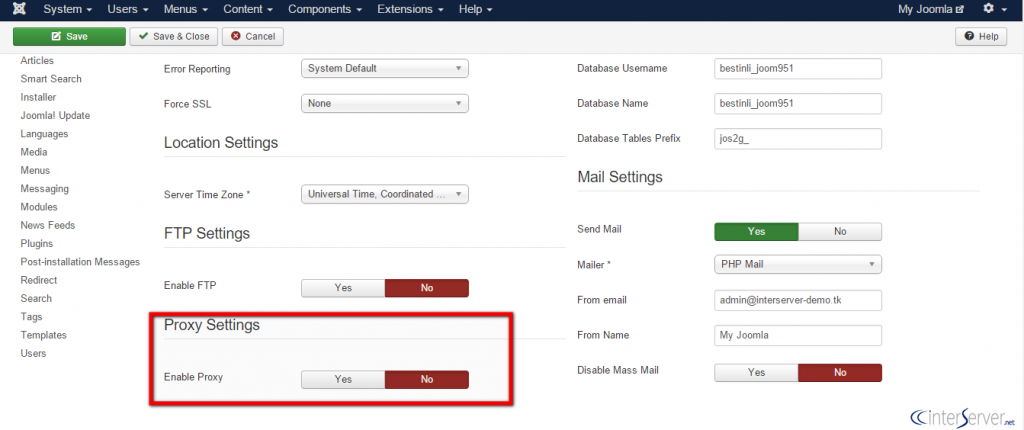1024x430 pixels.
Task: Click the From Name field
Action: point(798,335)
